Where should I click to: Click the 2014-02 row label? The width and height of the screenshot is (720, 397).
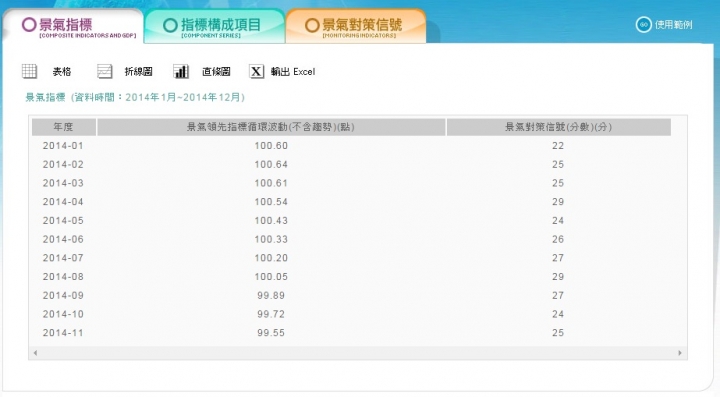[63, 165]
